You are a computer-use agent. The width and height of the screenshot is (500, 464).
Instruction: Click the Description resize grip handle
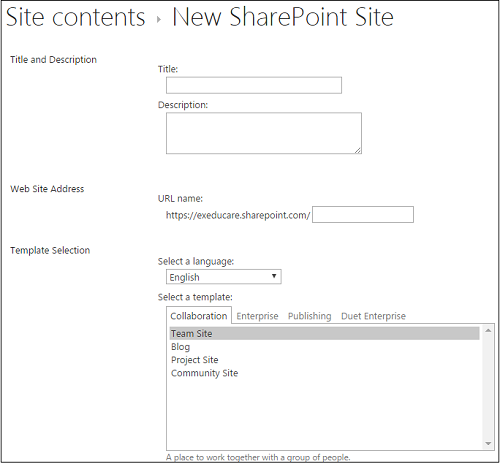point(358,150)
